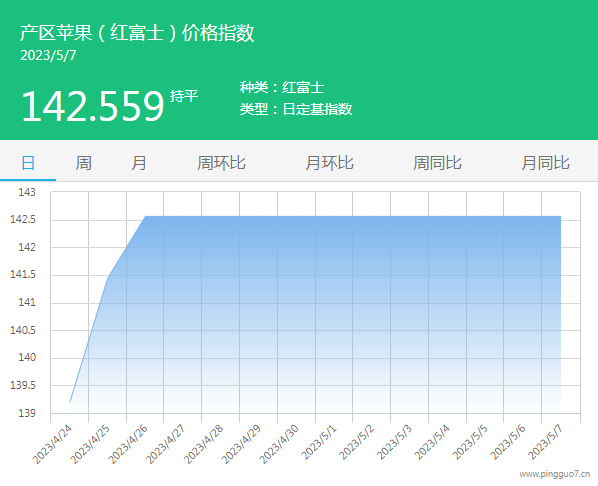
Task: Click the 2023/4/24 x-axis date label
Action: 52,444
